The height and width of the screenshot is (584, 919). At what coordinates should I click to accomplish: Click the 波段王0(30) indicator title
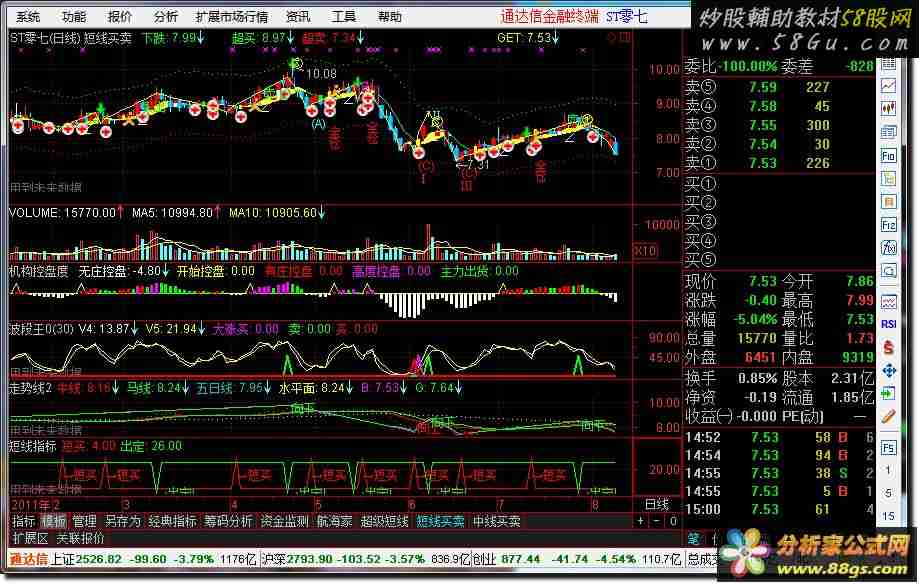coord(41,329)
